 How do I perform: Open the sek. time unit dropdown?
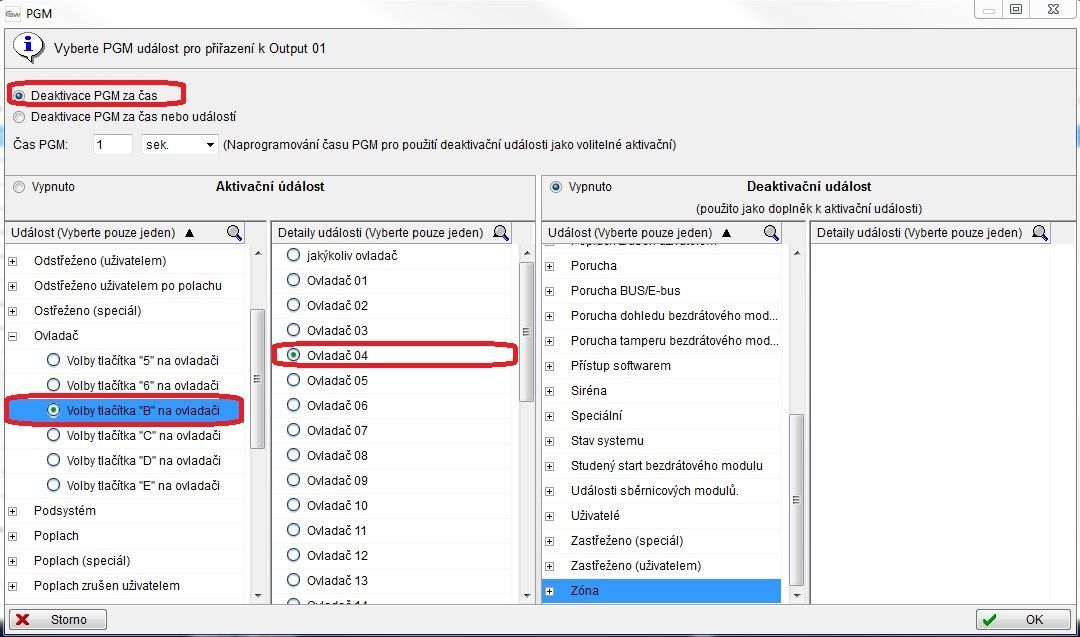point(209,145)
